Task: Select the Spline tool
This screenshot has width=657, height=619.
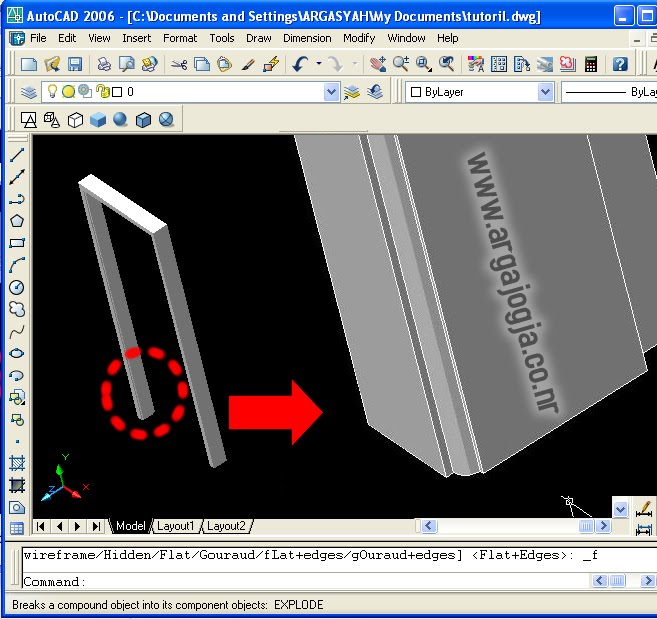Action: pyautogui.click(x=17, y=331)
